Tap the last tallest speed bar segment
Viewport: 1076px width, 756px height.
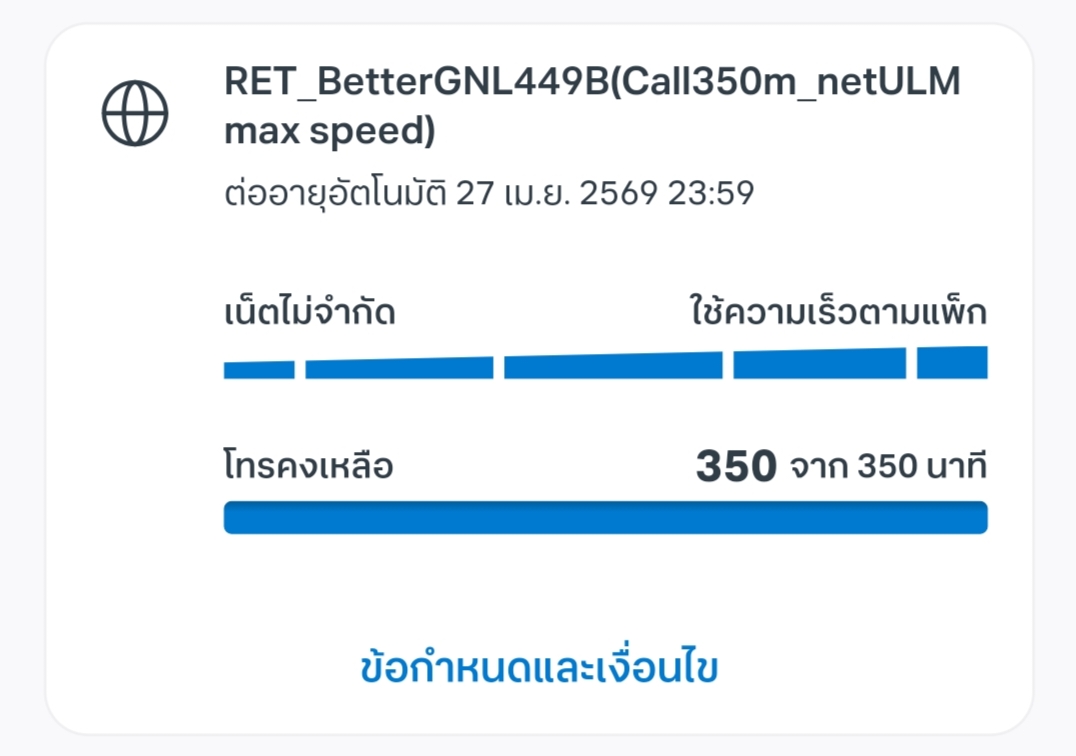pos(952,362)
